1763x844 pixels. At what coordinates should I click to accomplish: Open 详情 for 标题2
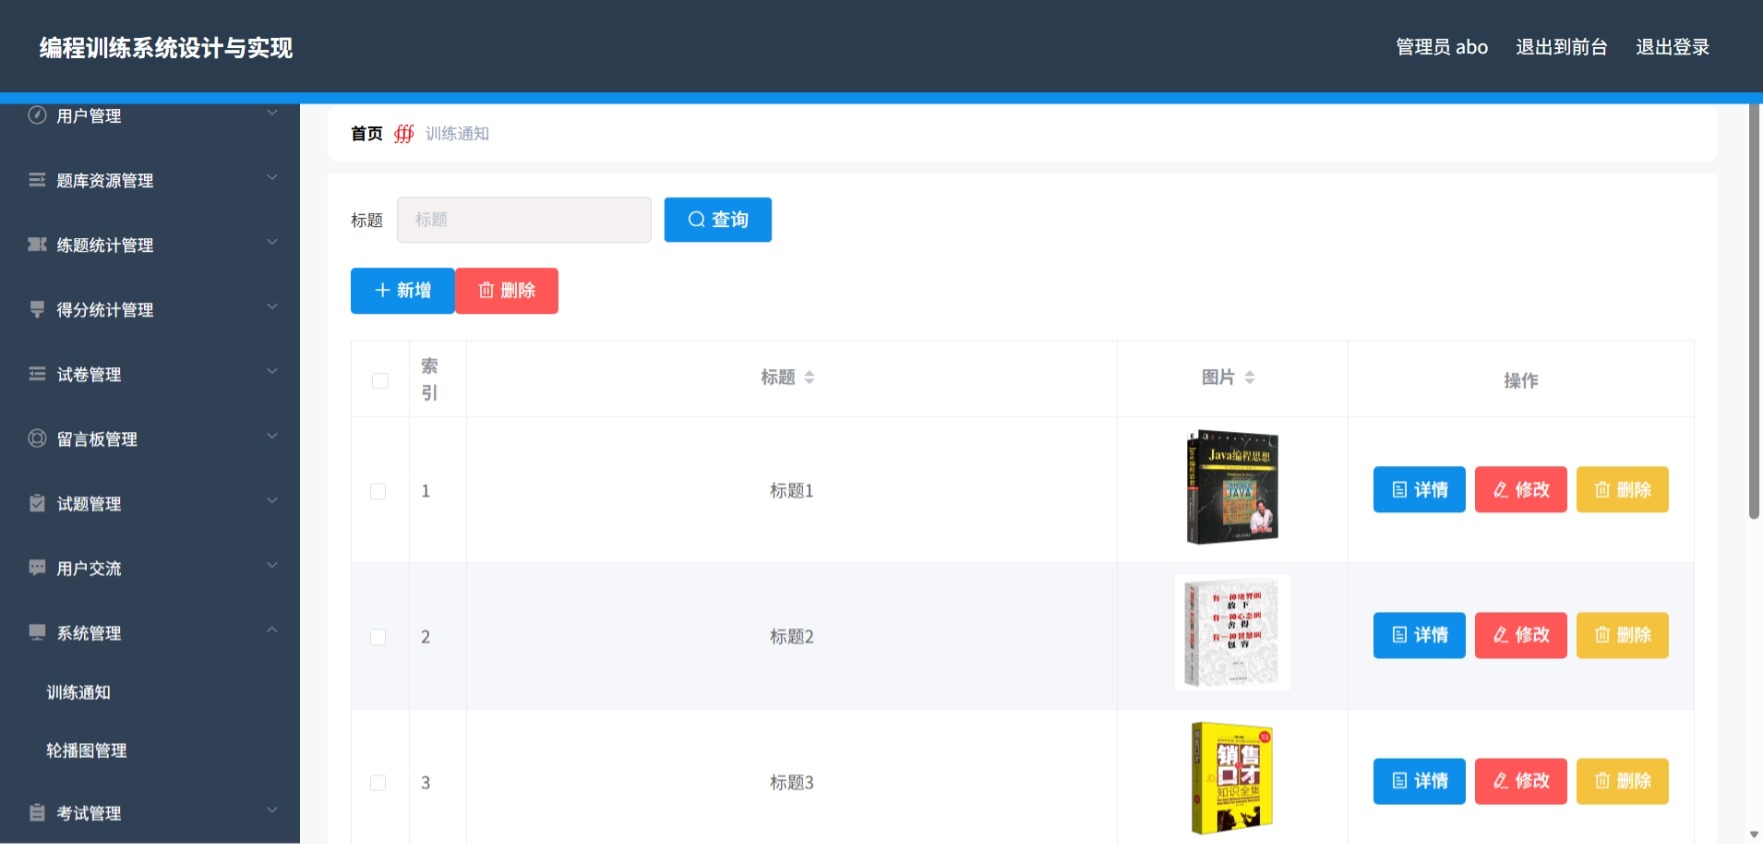coord(1419,635)
